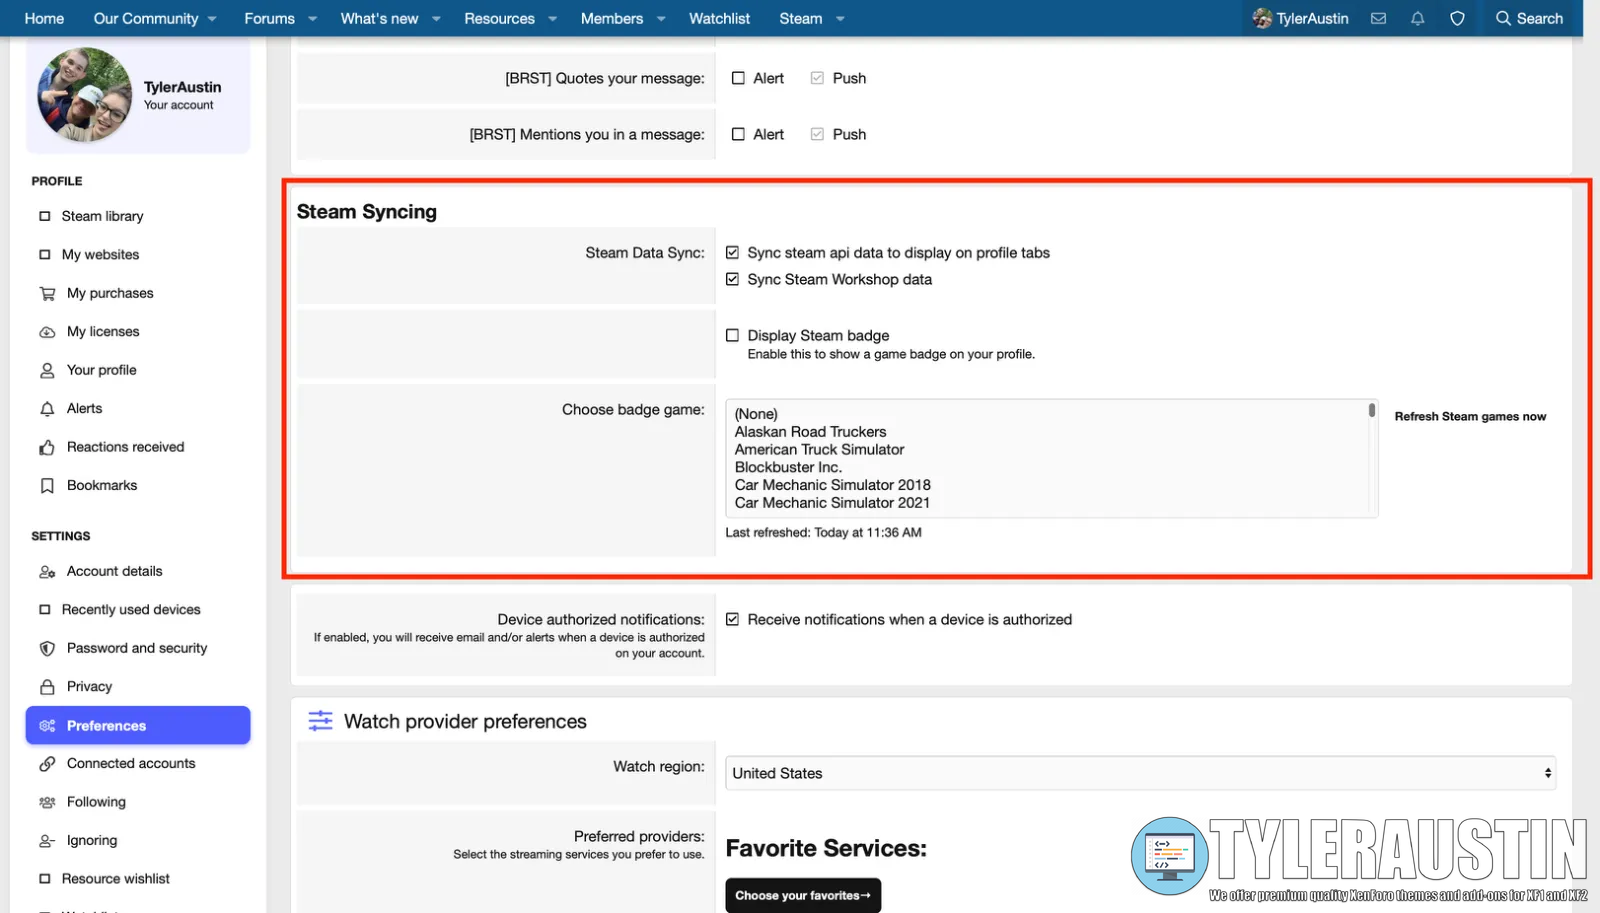Open the Watch region dropdown
Image resolution: width=1600 pixels, height=913 pixels.
coord(1140,773)
